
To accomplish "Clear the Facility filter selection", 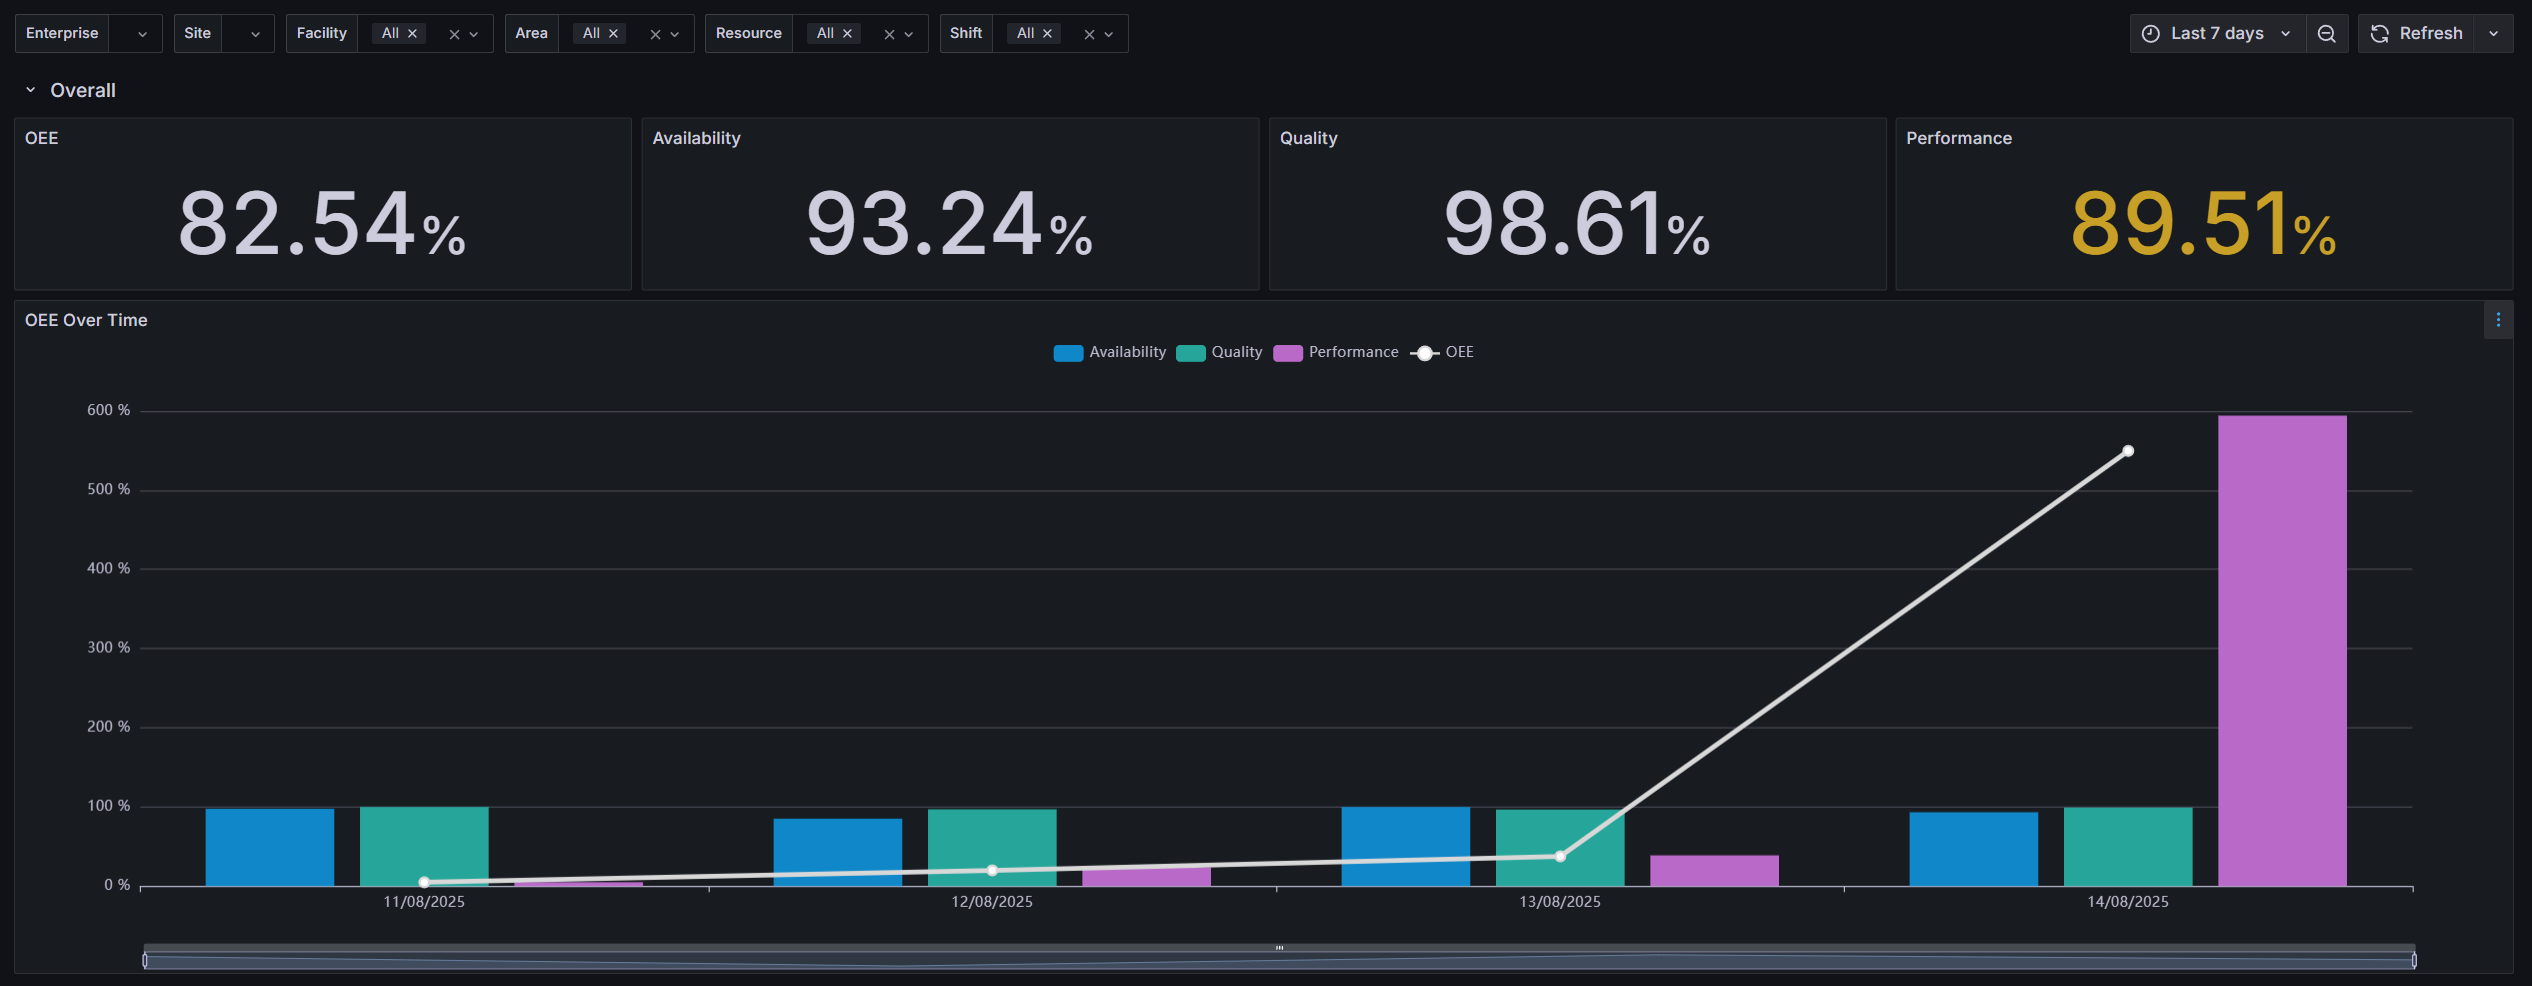I will [454, 34].
